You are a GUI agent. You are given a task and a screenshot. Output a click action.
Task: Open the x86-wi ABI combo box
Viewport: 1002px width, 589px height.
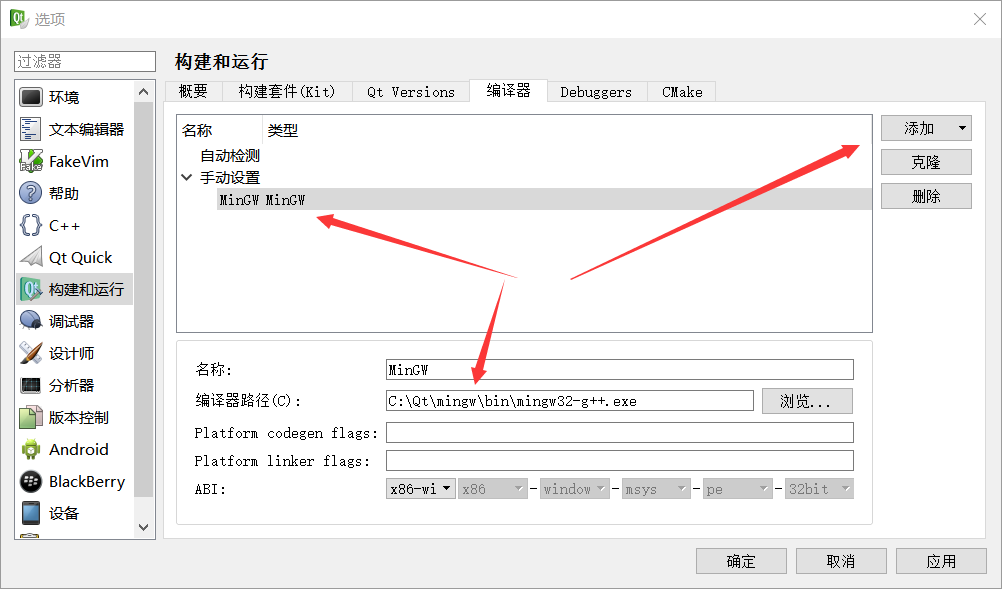tap(420, 489)
